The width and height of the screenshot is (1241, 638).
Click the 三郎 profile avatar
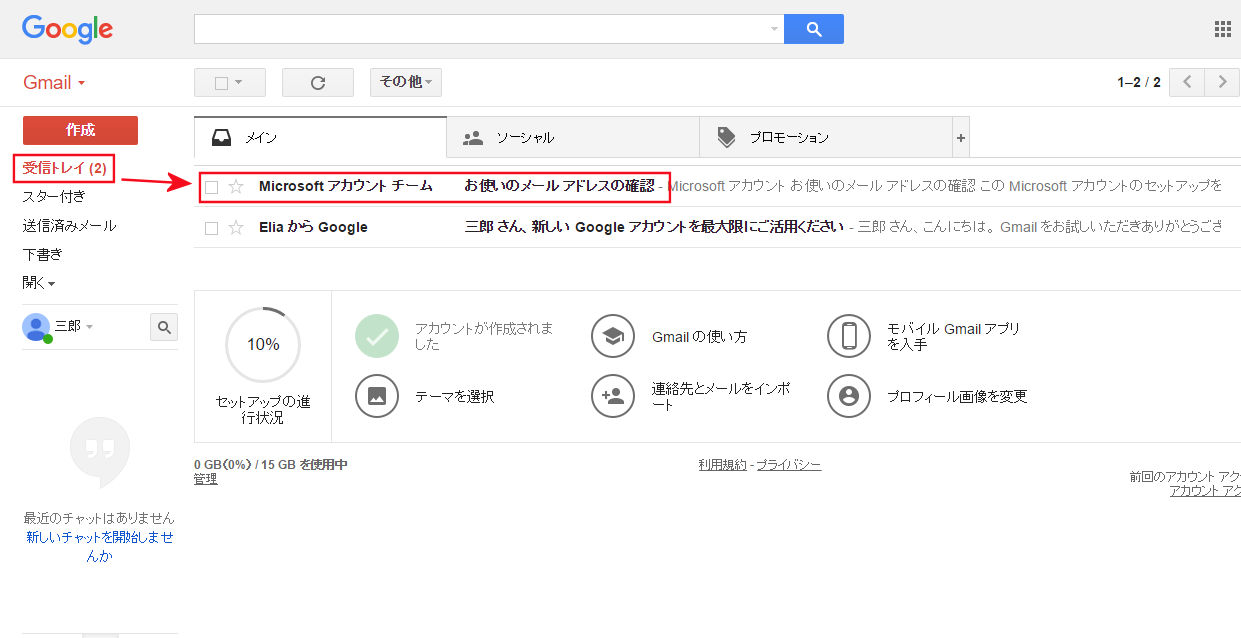tap(36, 327)
